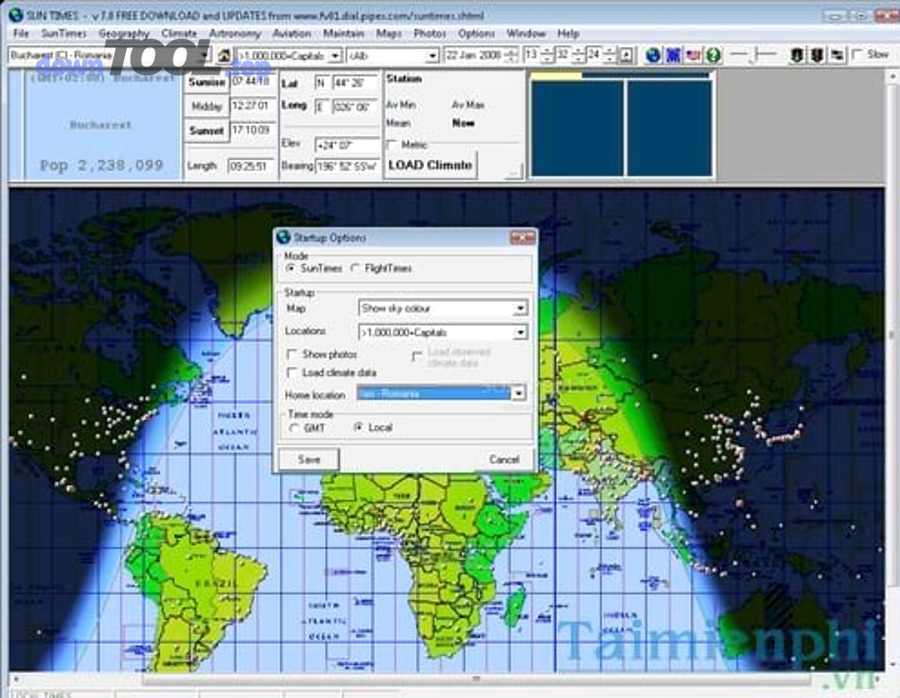Click the Sunset button

[x=207, y=131]
